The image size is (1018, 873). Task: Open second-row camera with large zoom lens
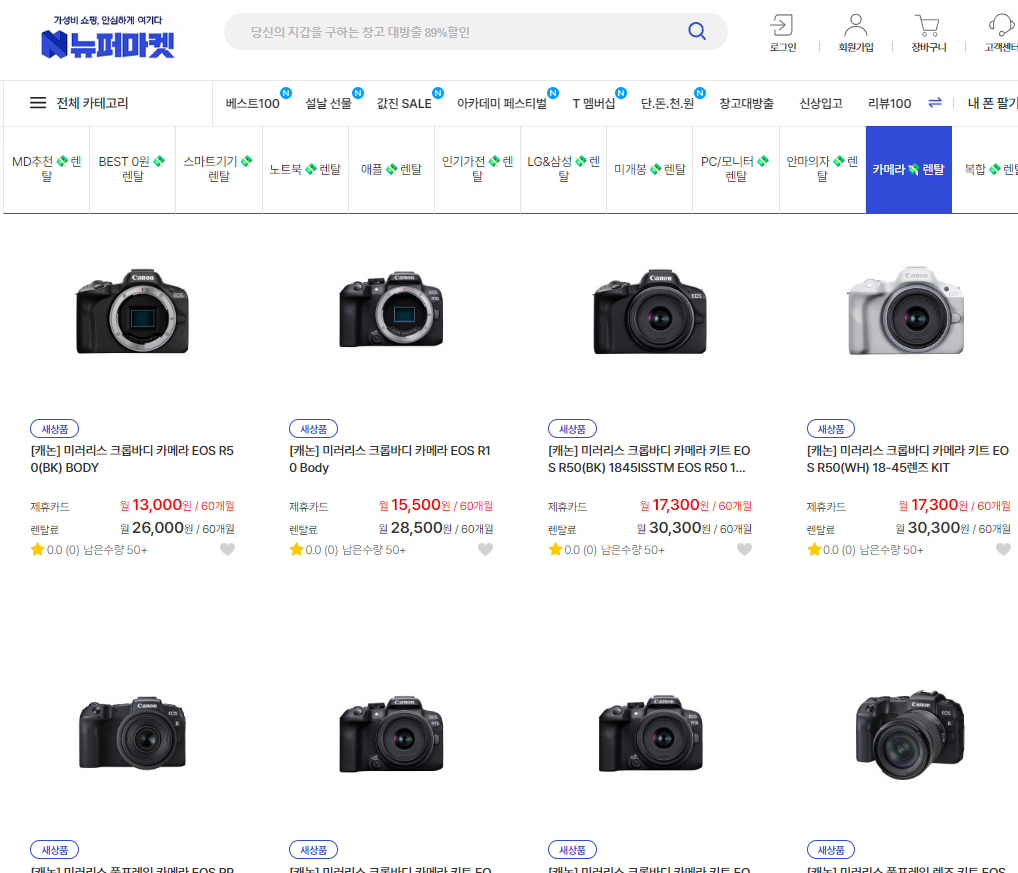tap(910, 735)
